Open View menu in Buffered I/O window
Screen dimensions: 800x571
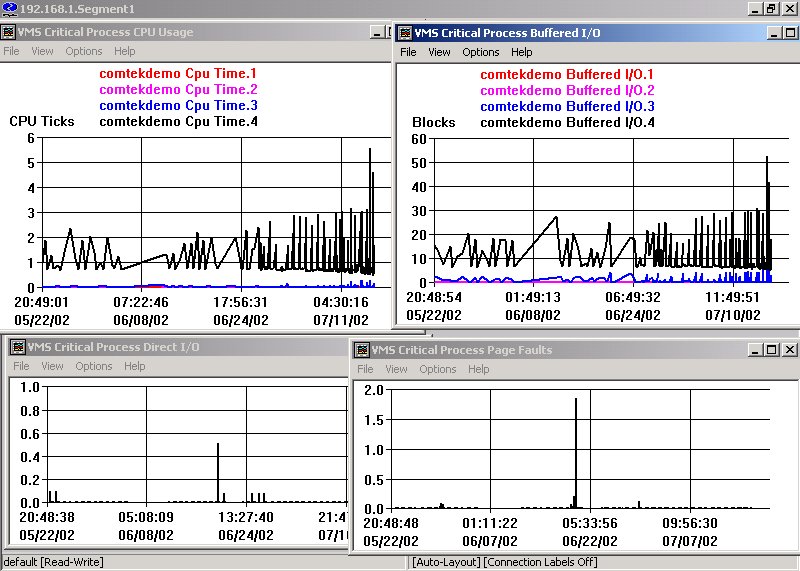click(x=439, y=52)
